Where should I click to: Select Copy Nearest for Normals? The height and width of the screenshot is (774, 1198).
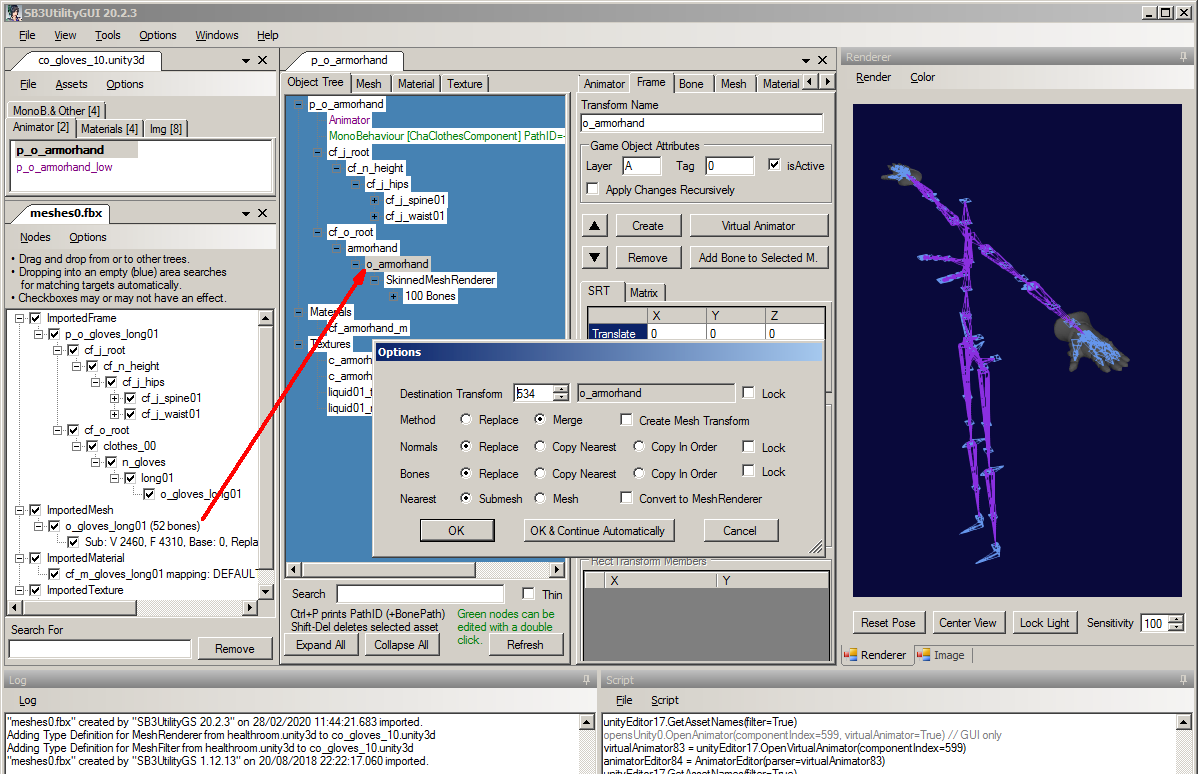tap(539, 446)
